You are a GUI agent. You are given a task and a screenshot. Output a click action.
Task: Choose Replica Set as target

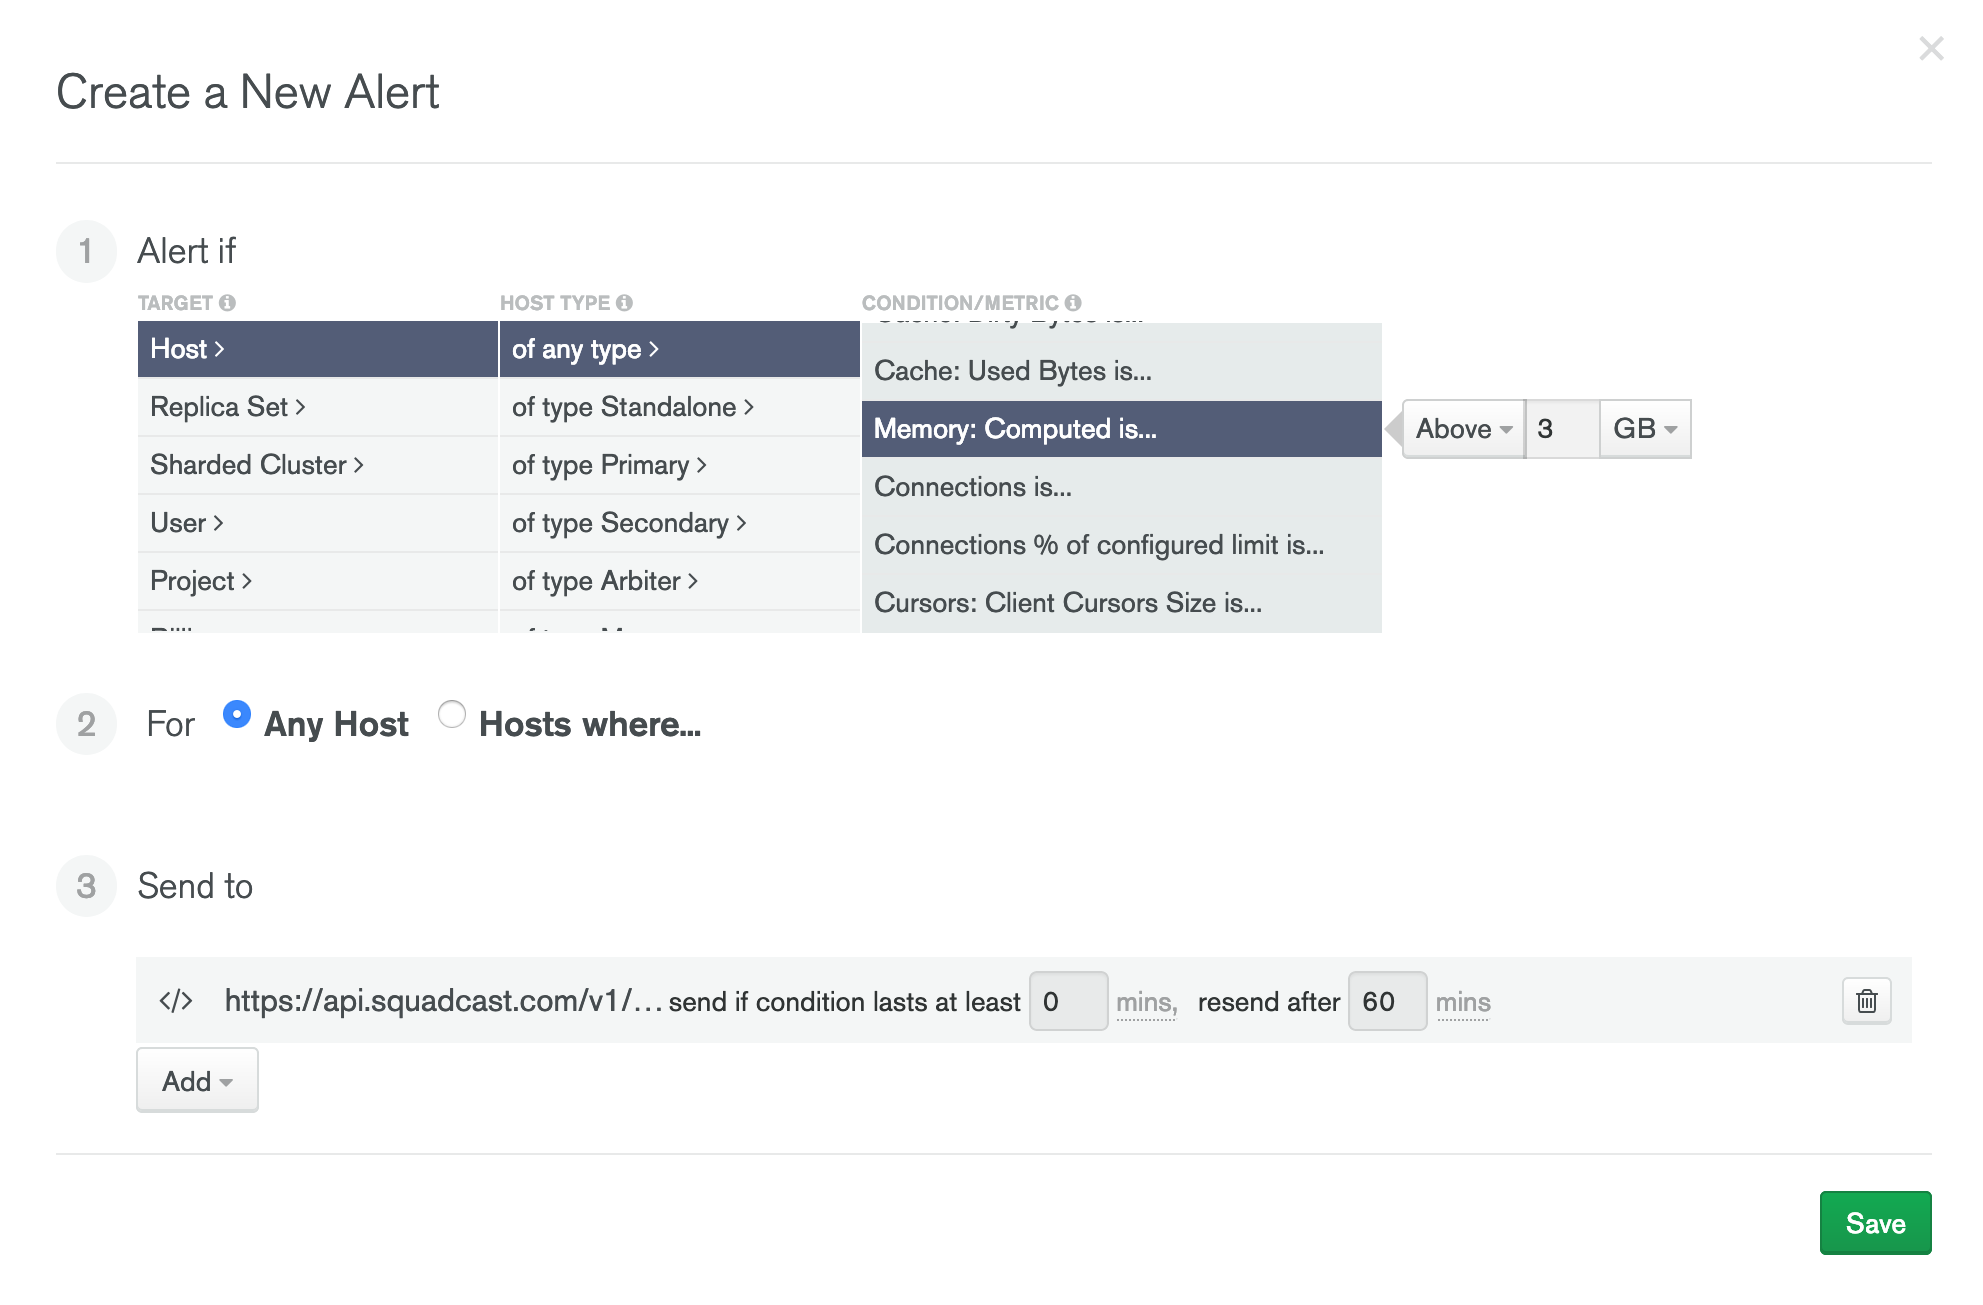coord(227,407)
